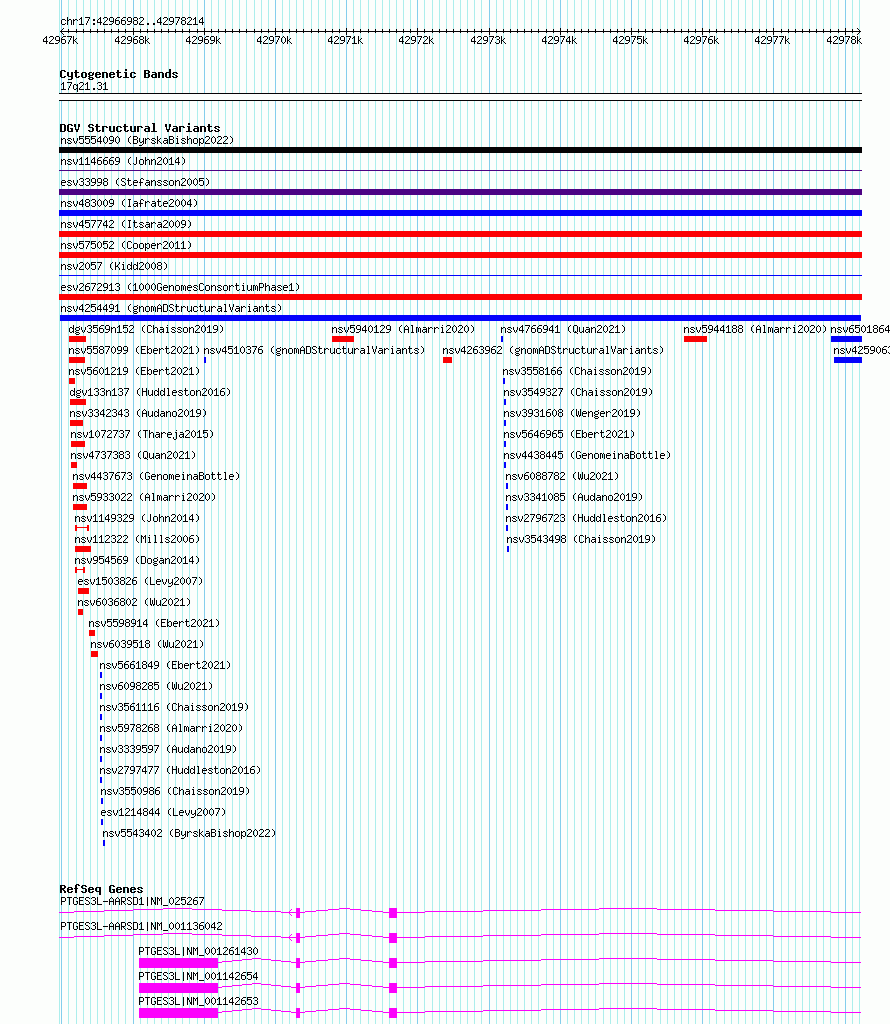Open variant nsv1146669 (John2014)
Viewport: 890px width, 1024px height.
click(123, 161)
